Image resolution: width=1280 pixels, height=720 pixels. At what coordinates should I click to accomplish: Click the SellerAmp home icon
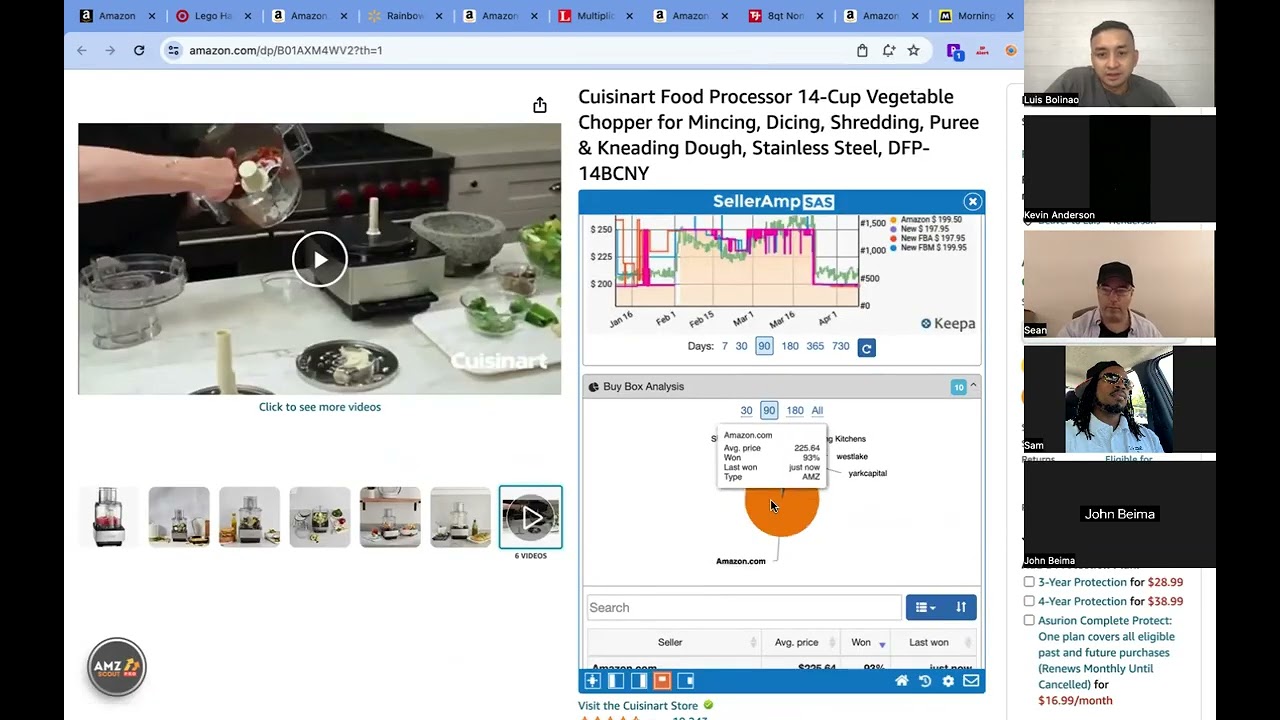click(901, 681)
